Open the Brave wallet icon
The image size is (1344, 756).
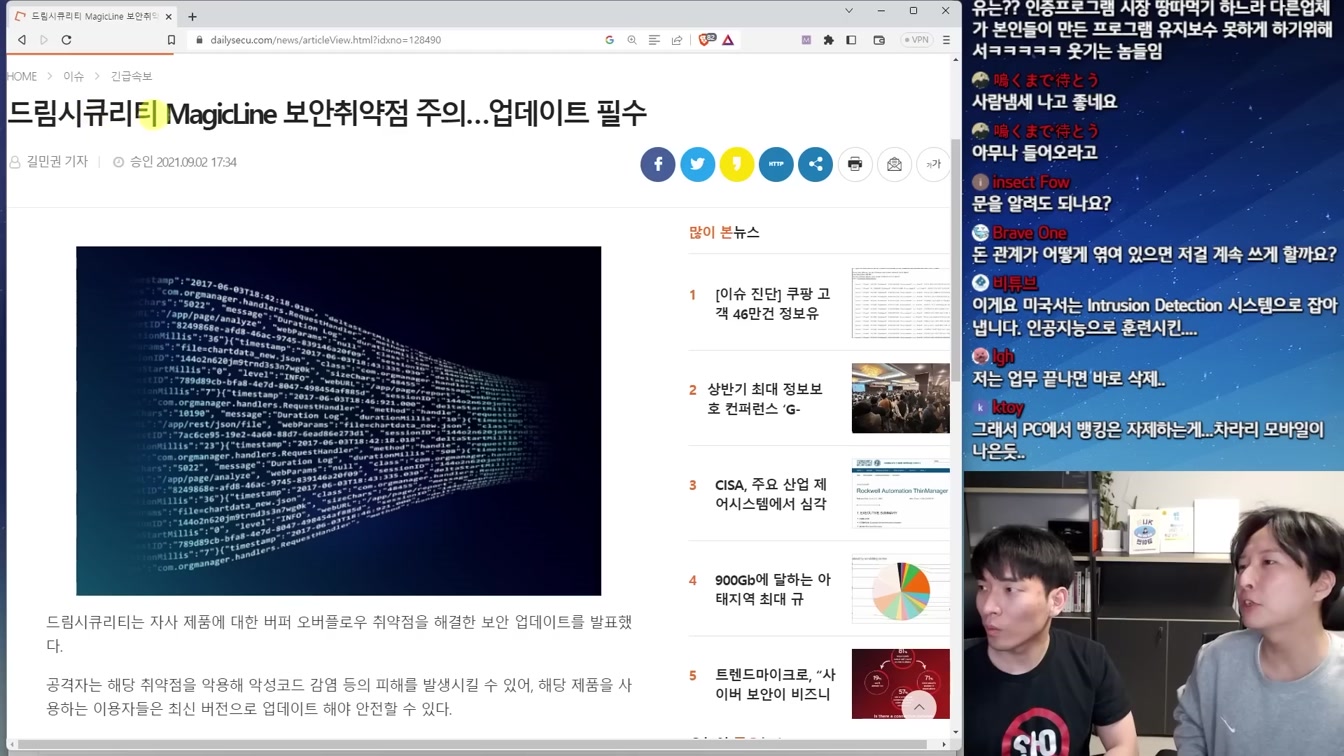pyautogui.click(x=879, y=40)
